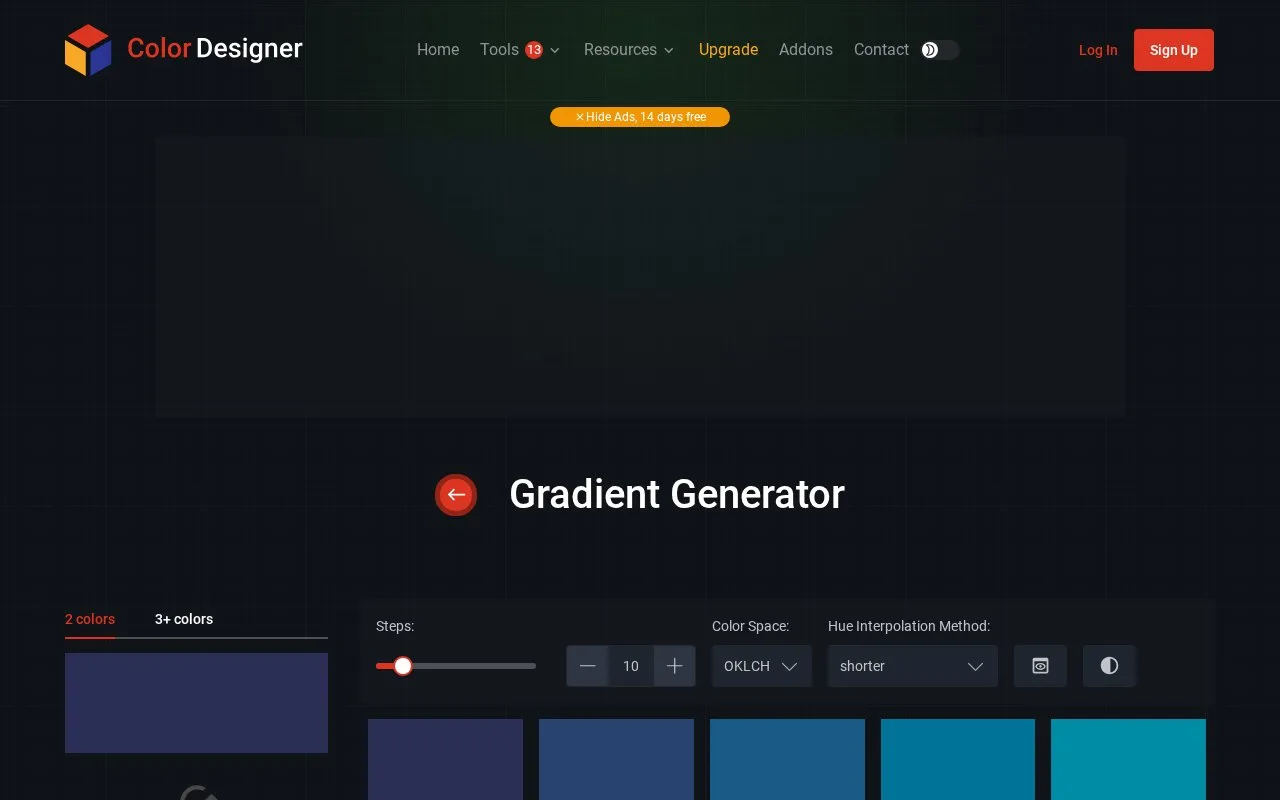
Task: Click the Sign Up button
Action: pyautogui.click(x=1174, y=50)
